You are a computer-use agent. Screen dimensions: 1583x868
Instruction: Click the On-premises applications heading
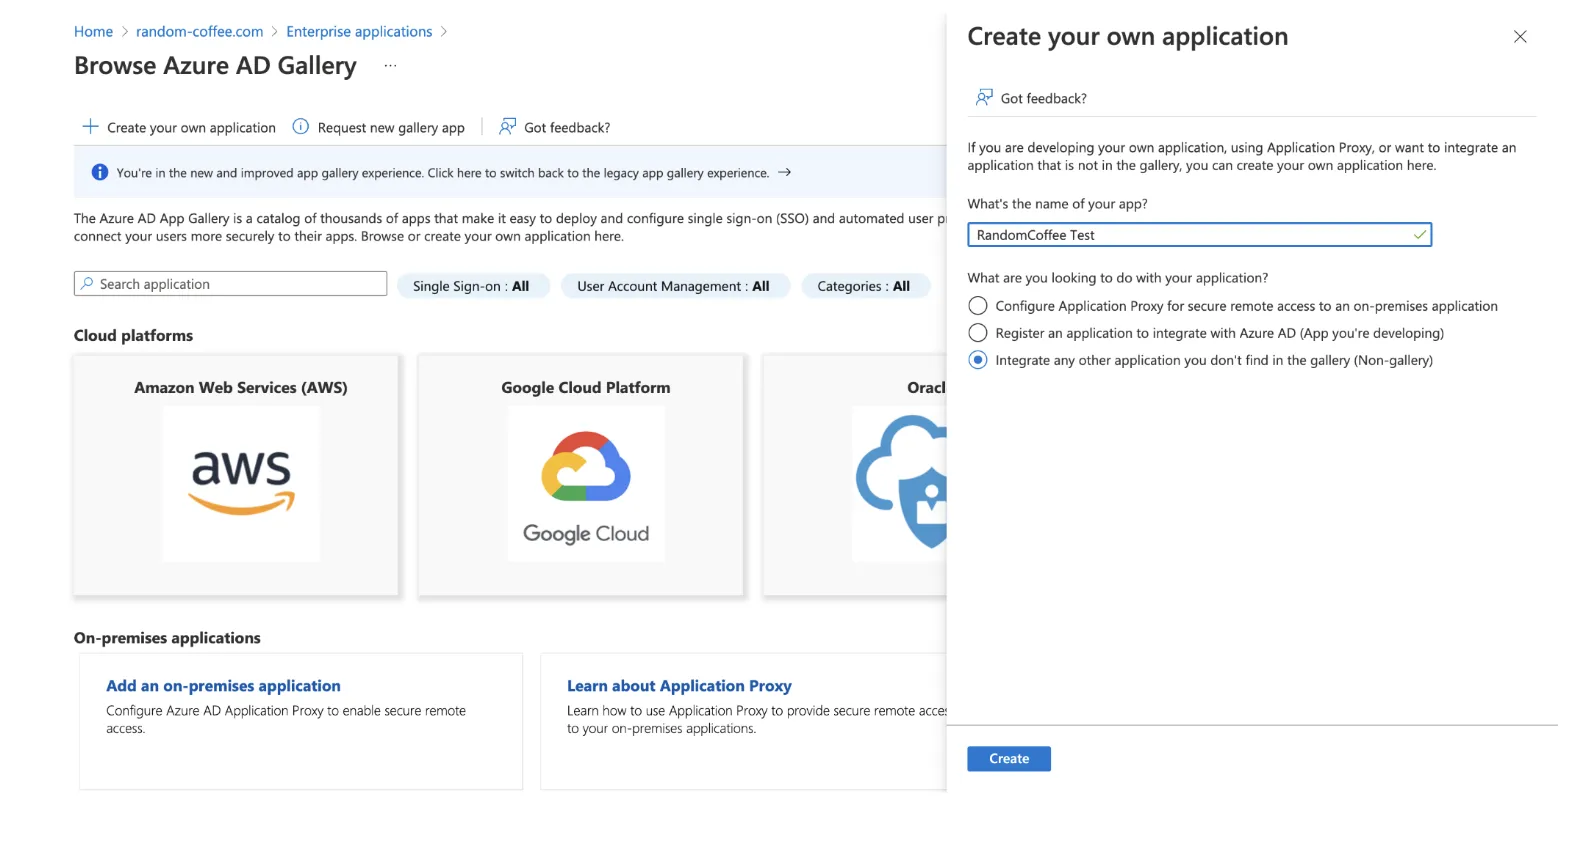pyautogui.click(x=167, y=638)
